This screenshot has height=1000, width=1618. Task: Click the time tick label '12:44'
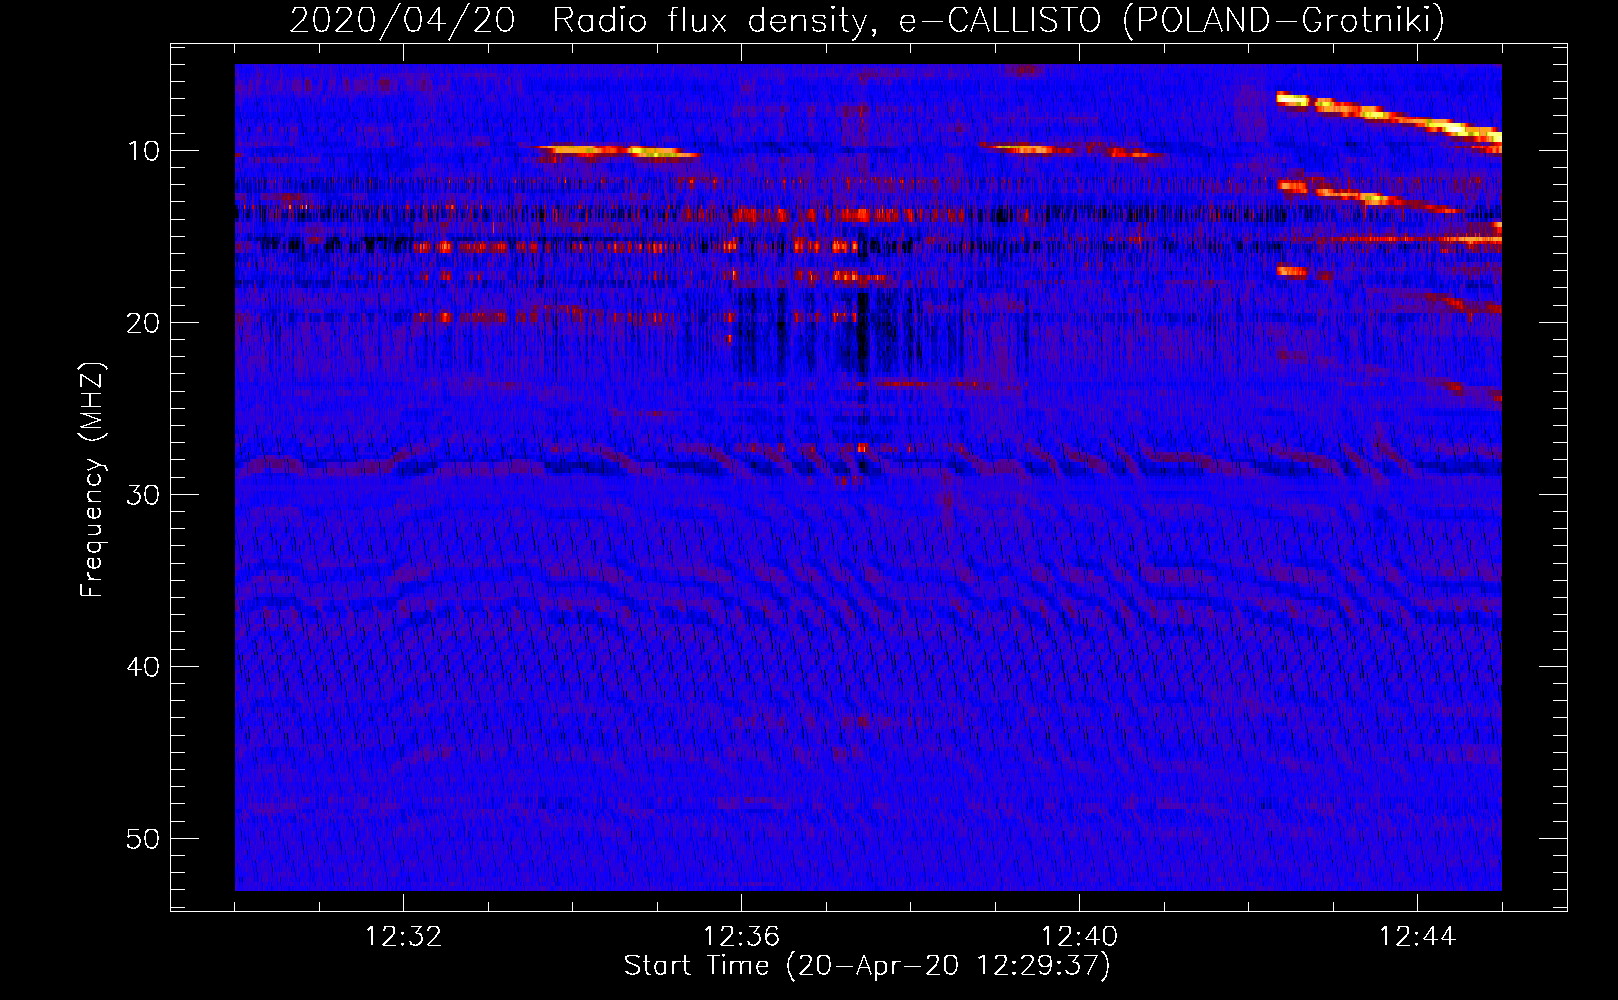point(1417,937)
